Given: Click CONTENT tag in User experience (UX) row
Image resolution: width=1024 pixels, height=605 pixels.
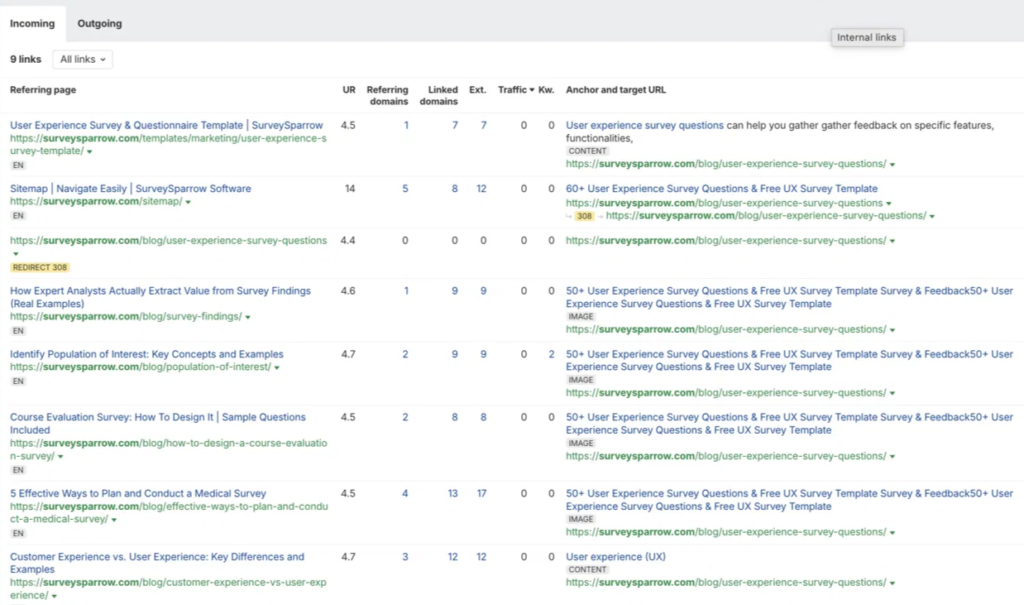Looking at the screenshot, I should [x=587, y=570].
